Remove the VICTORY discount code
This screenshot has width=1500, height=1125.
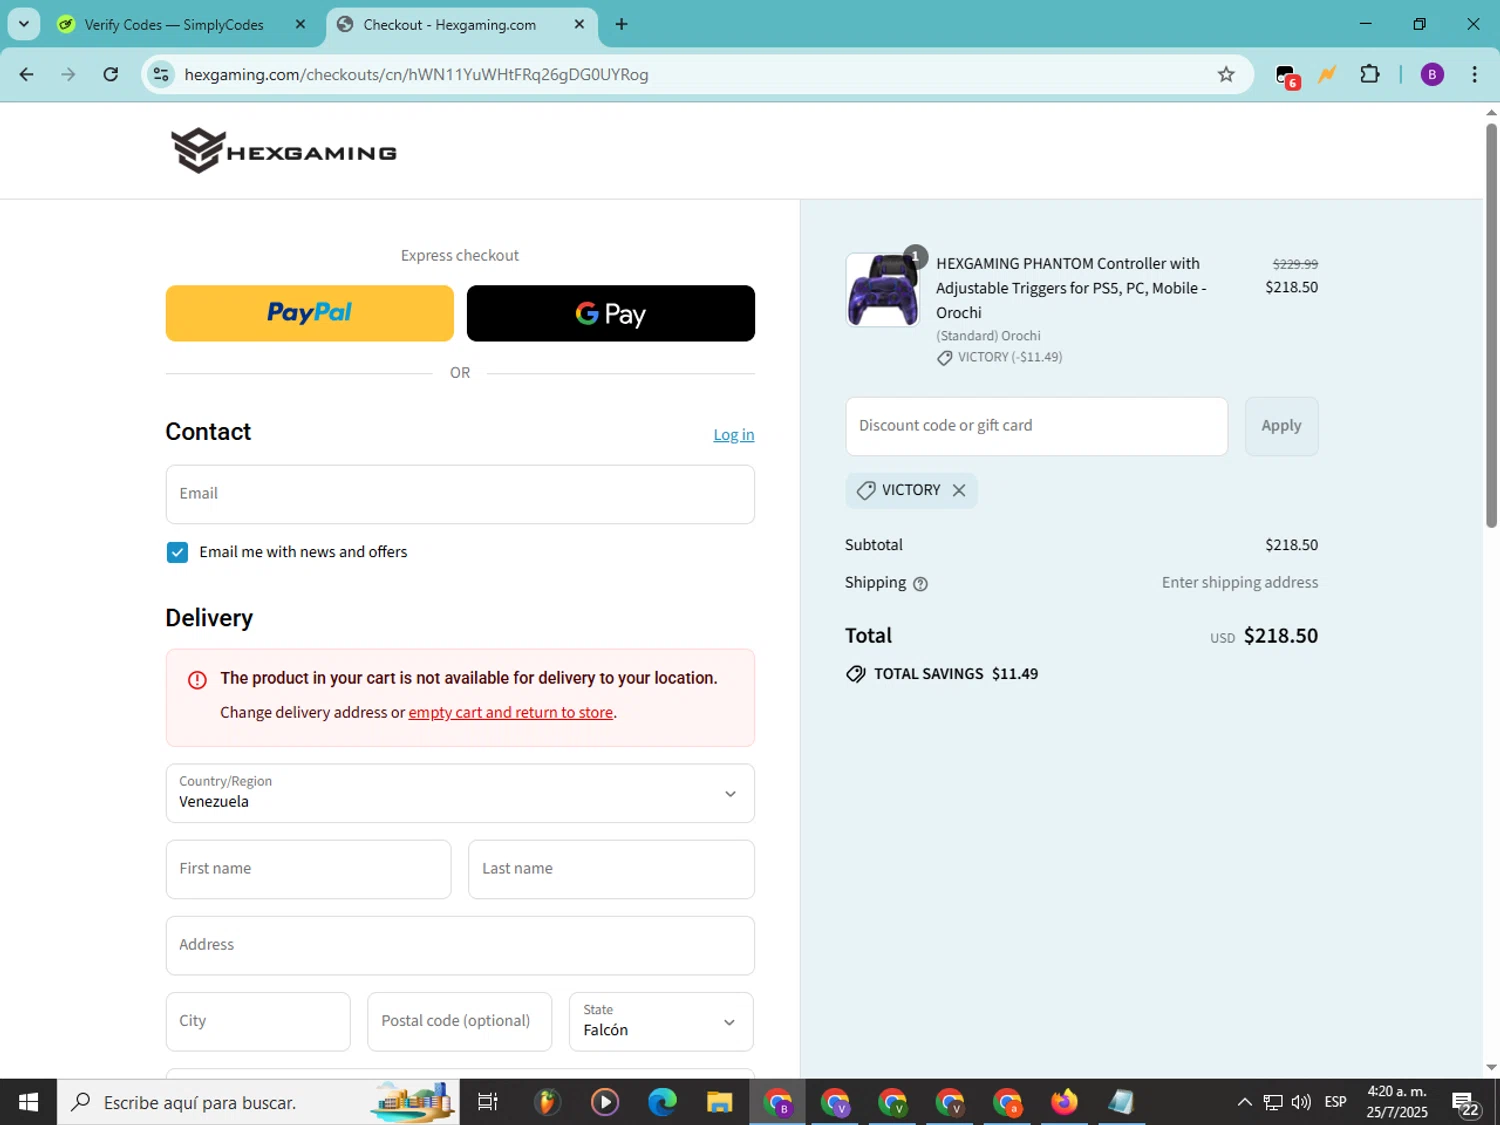click(x=959, y=490)
